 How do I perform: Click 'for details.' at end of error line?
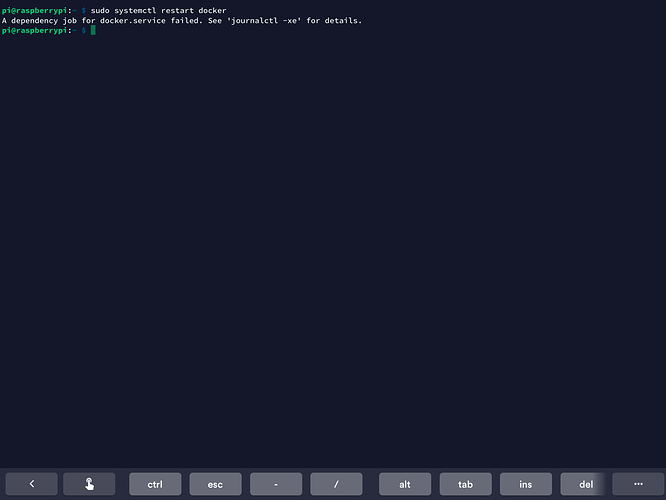tap(336, 20)
